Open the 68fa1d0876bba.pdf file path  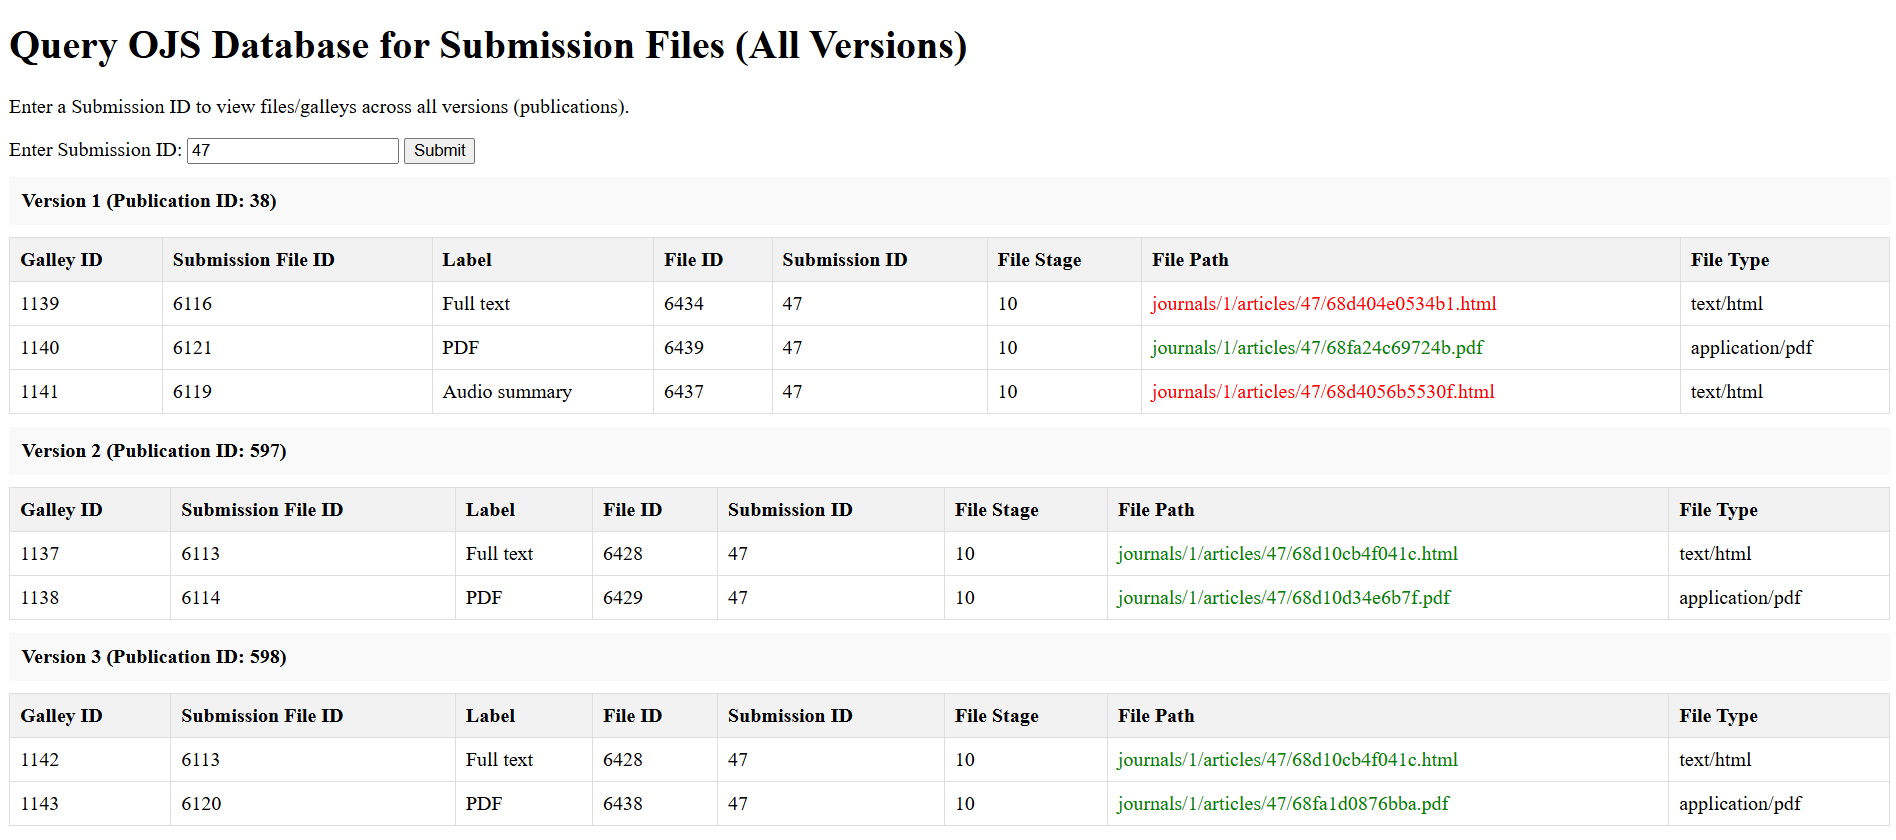pos(1283,804)
